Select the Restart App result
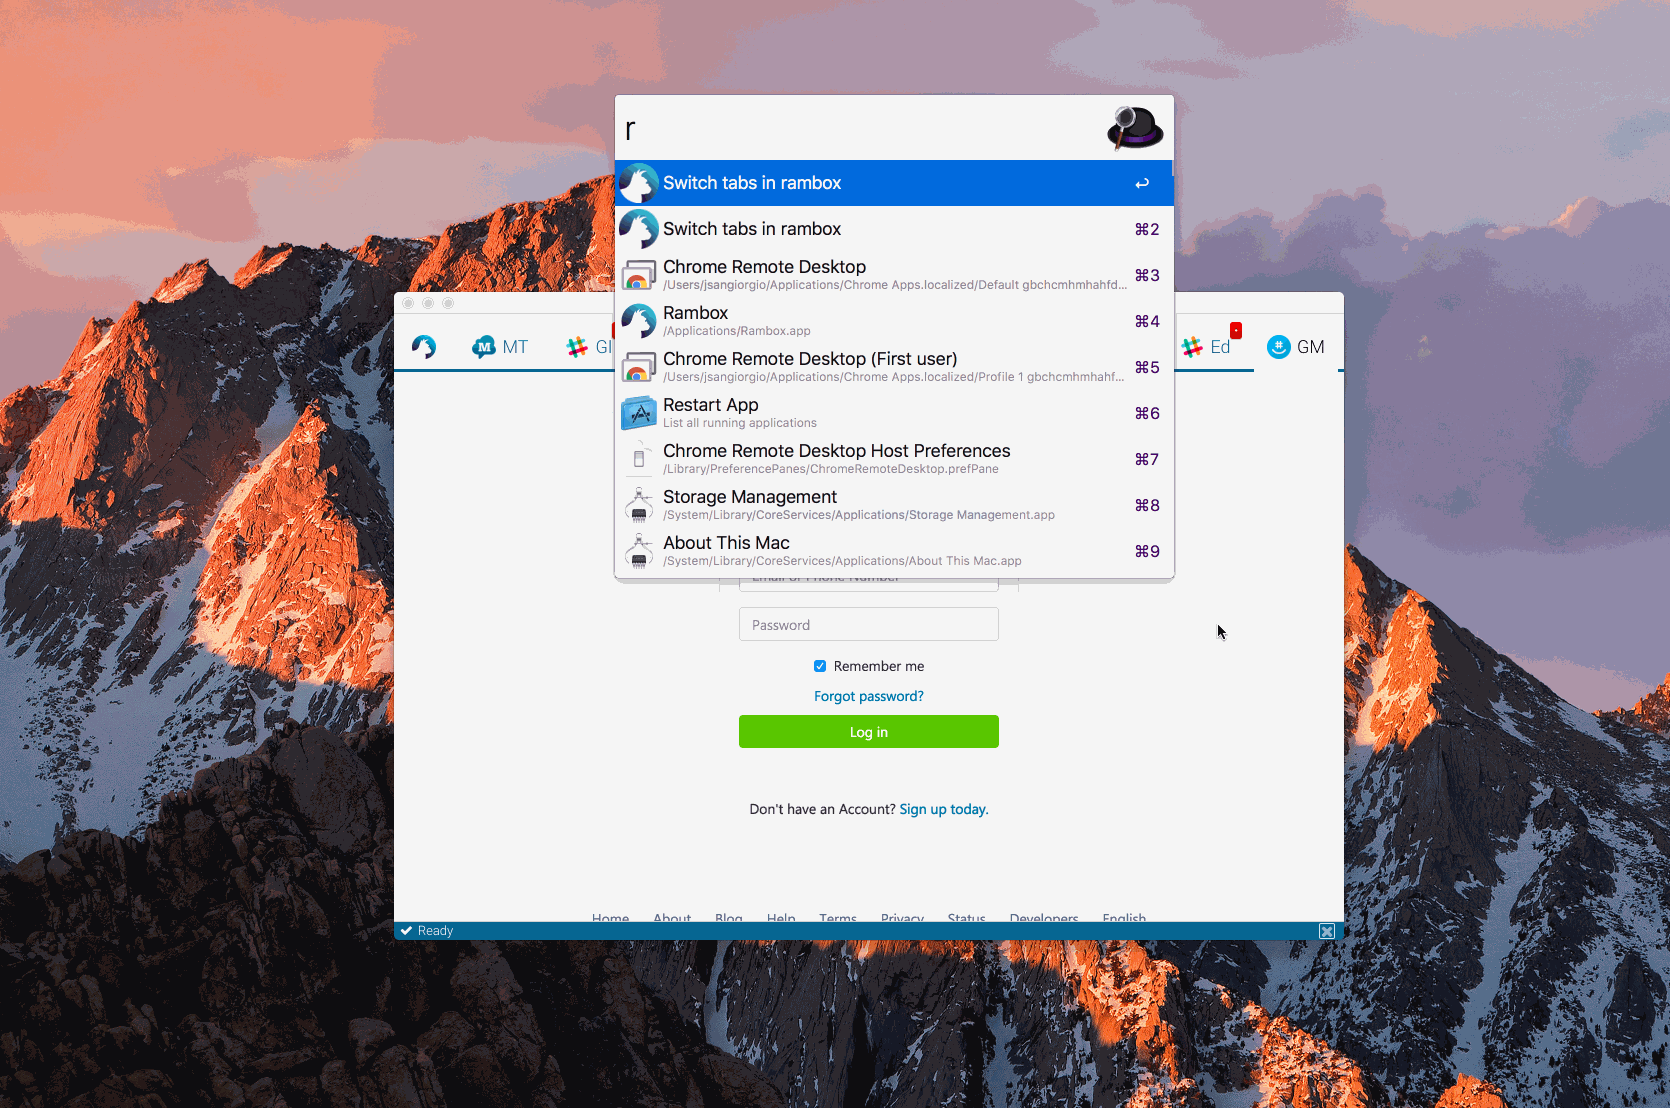 coord(894,413)
